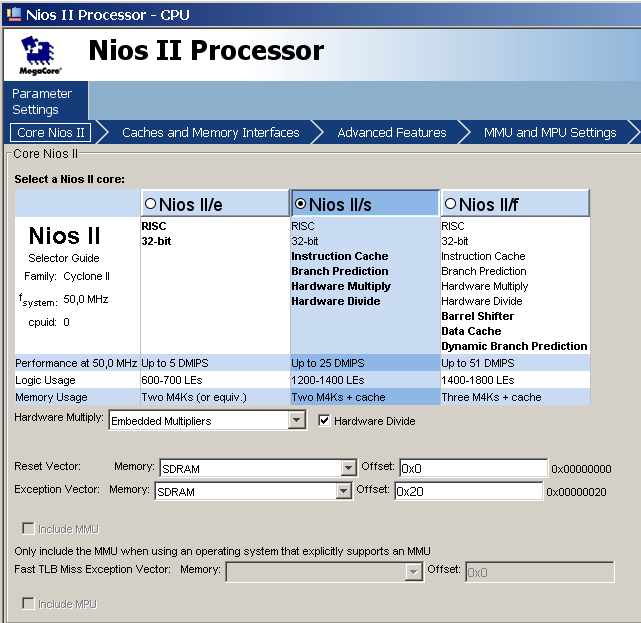Click the Reset Vector Offset field
Screen dimensions: 641x623
tap(473, 468)
